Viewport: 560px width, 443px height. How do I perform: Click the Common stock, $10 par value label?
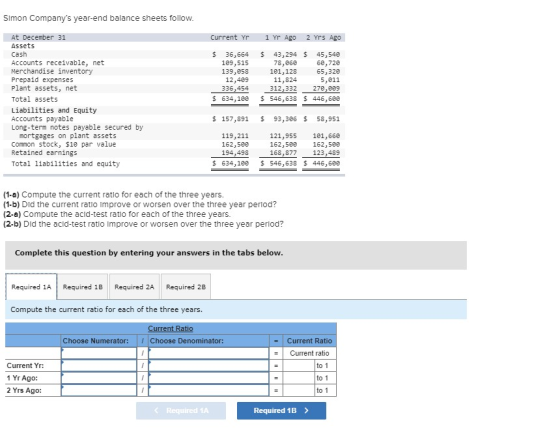(x=64, y=144)
